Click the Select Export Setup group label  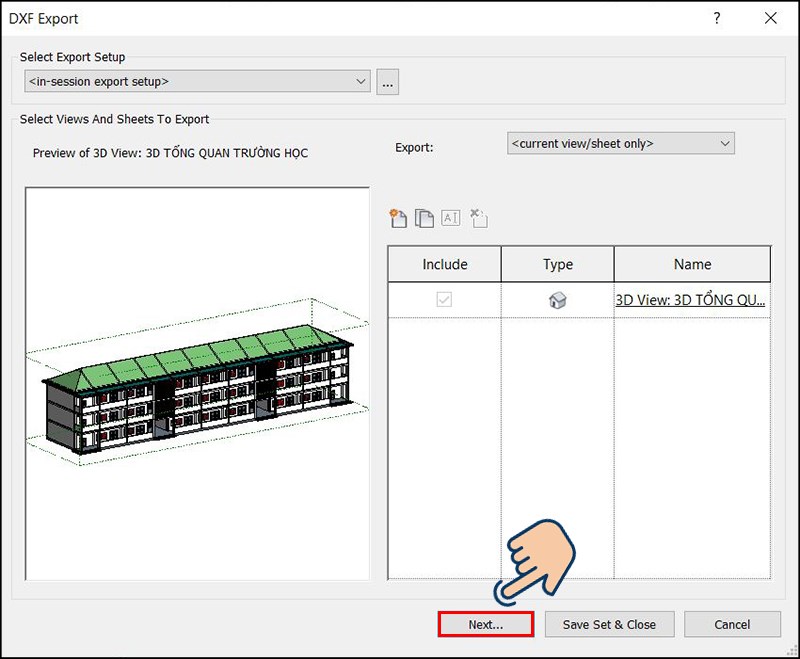(x=72, y=57)
